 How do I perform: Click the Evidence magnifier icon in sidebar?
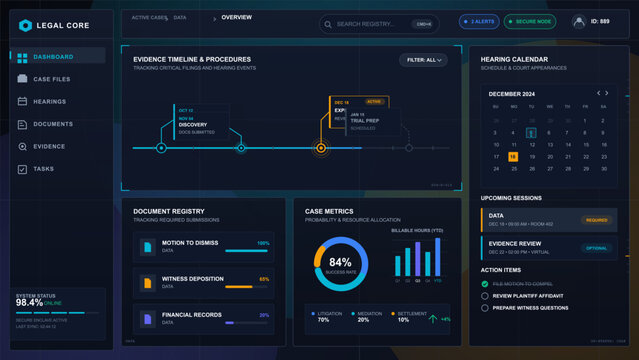[22, 146]
